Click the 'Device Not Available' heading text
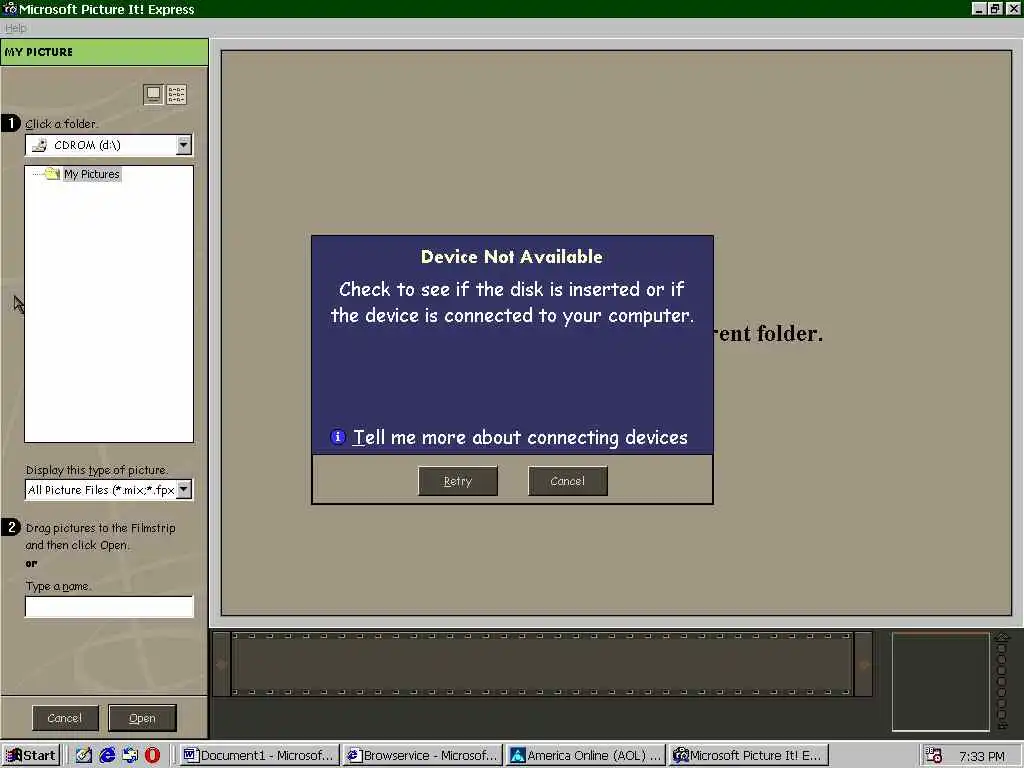The height and width of the screenshot is (768, 1024). click(x=511, y=257)
